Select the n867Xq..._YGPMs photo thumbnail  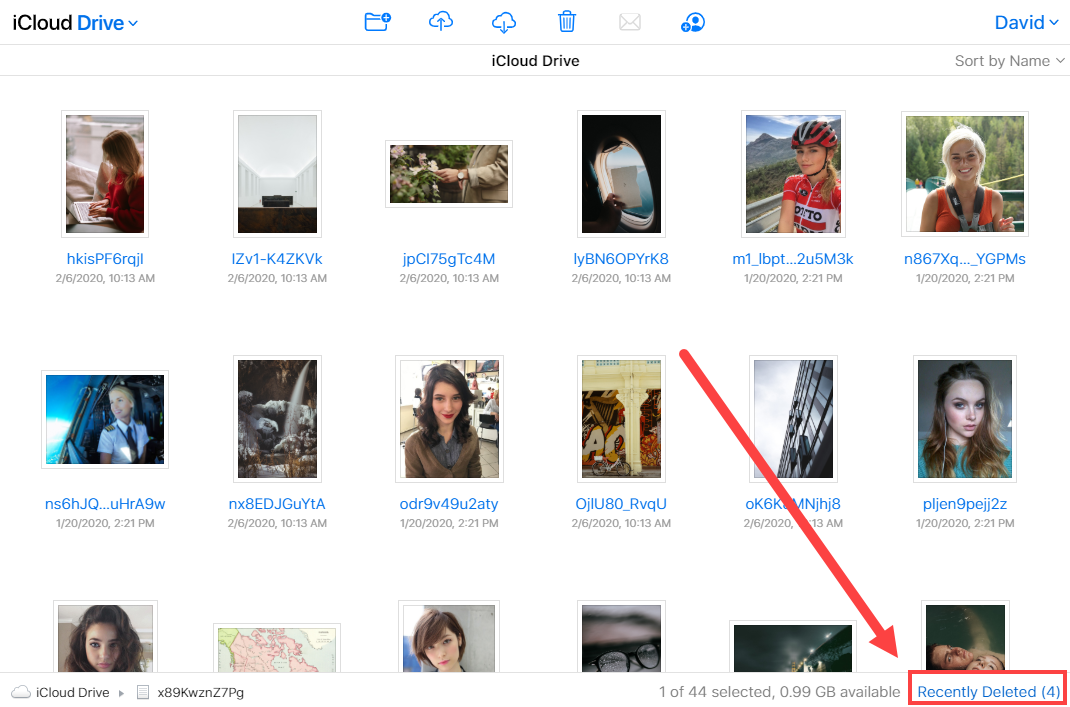coord(965,174)
